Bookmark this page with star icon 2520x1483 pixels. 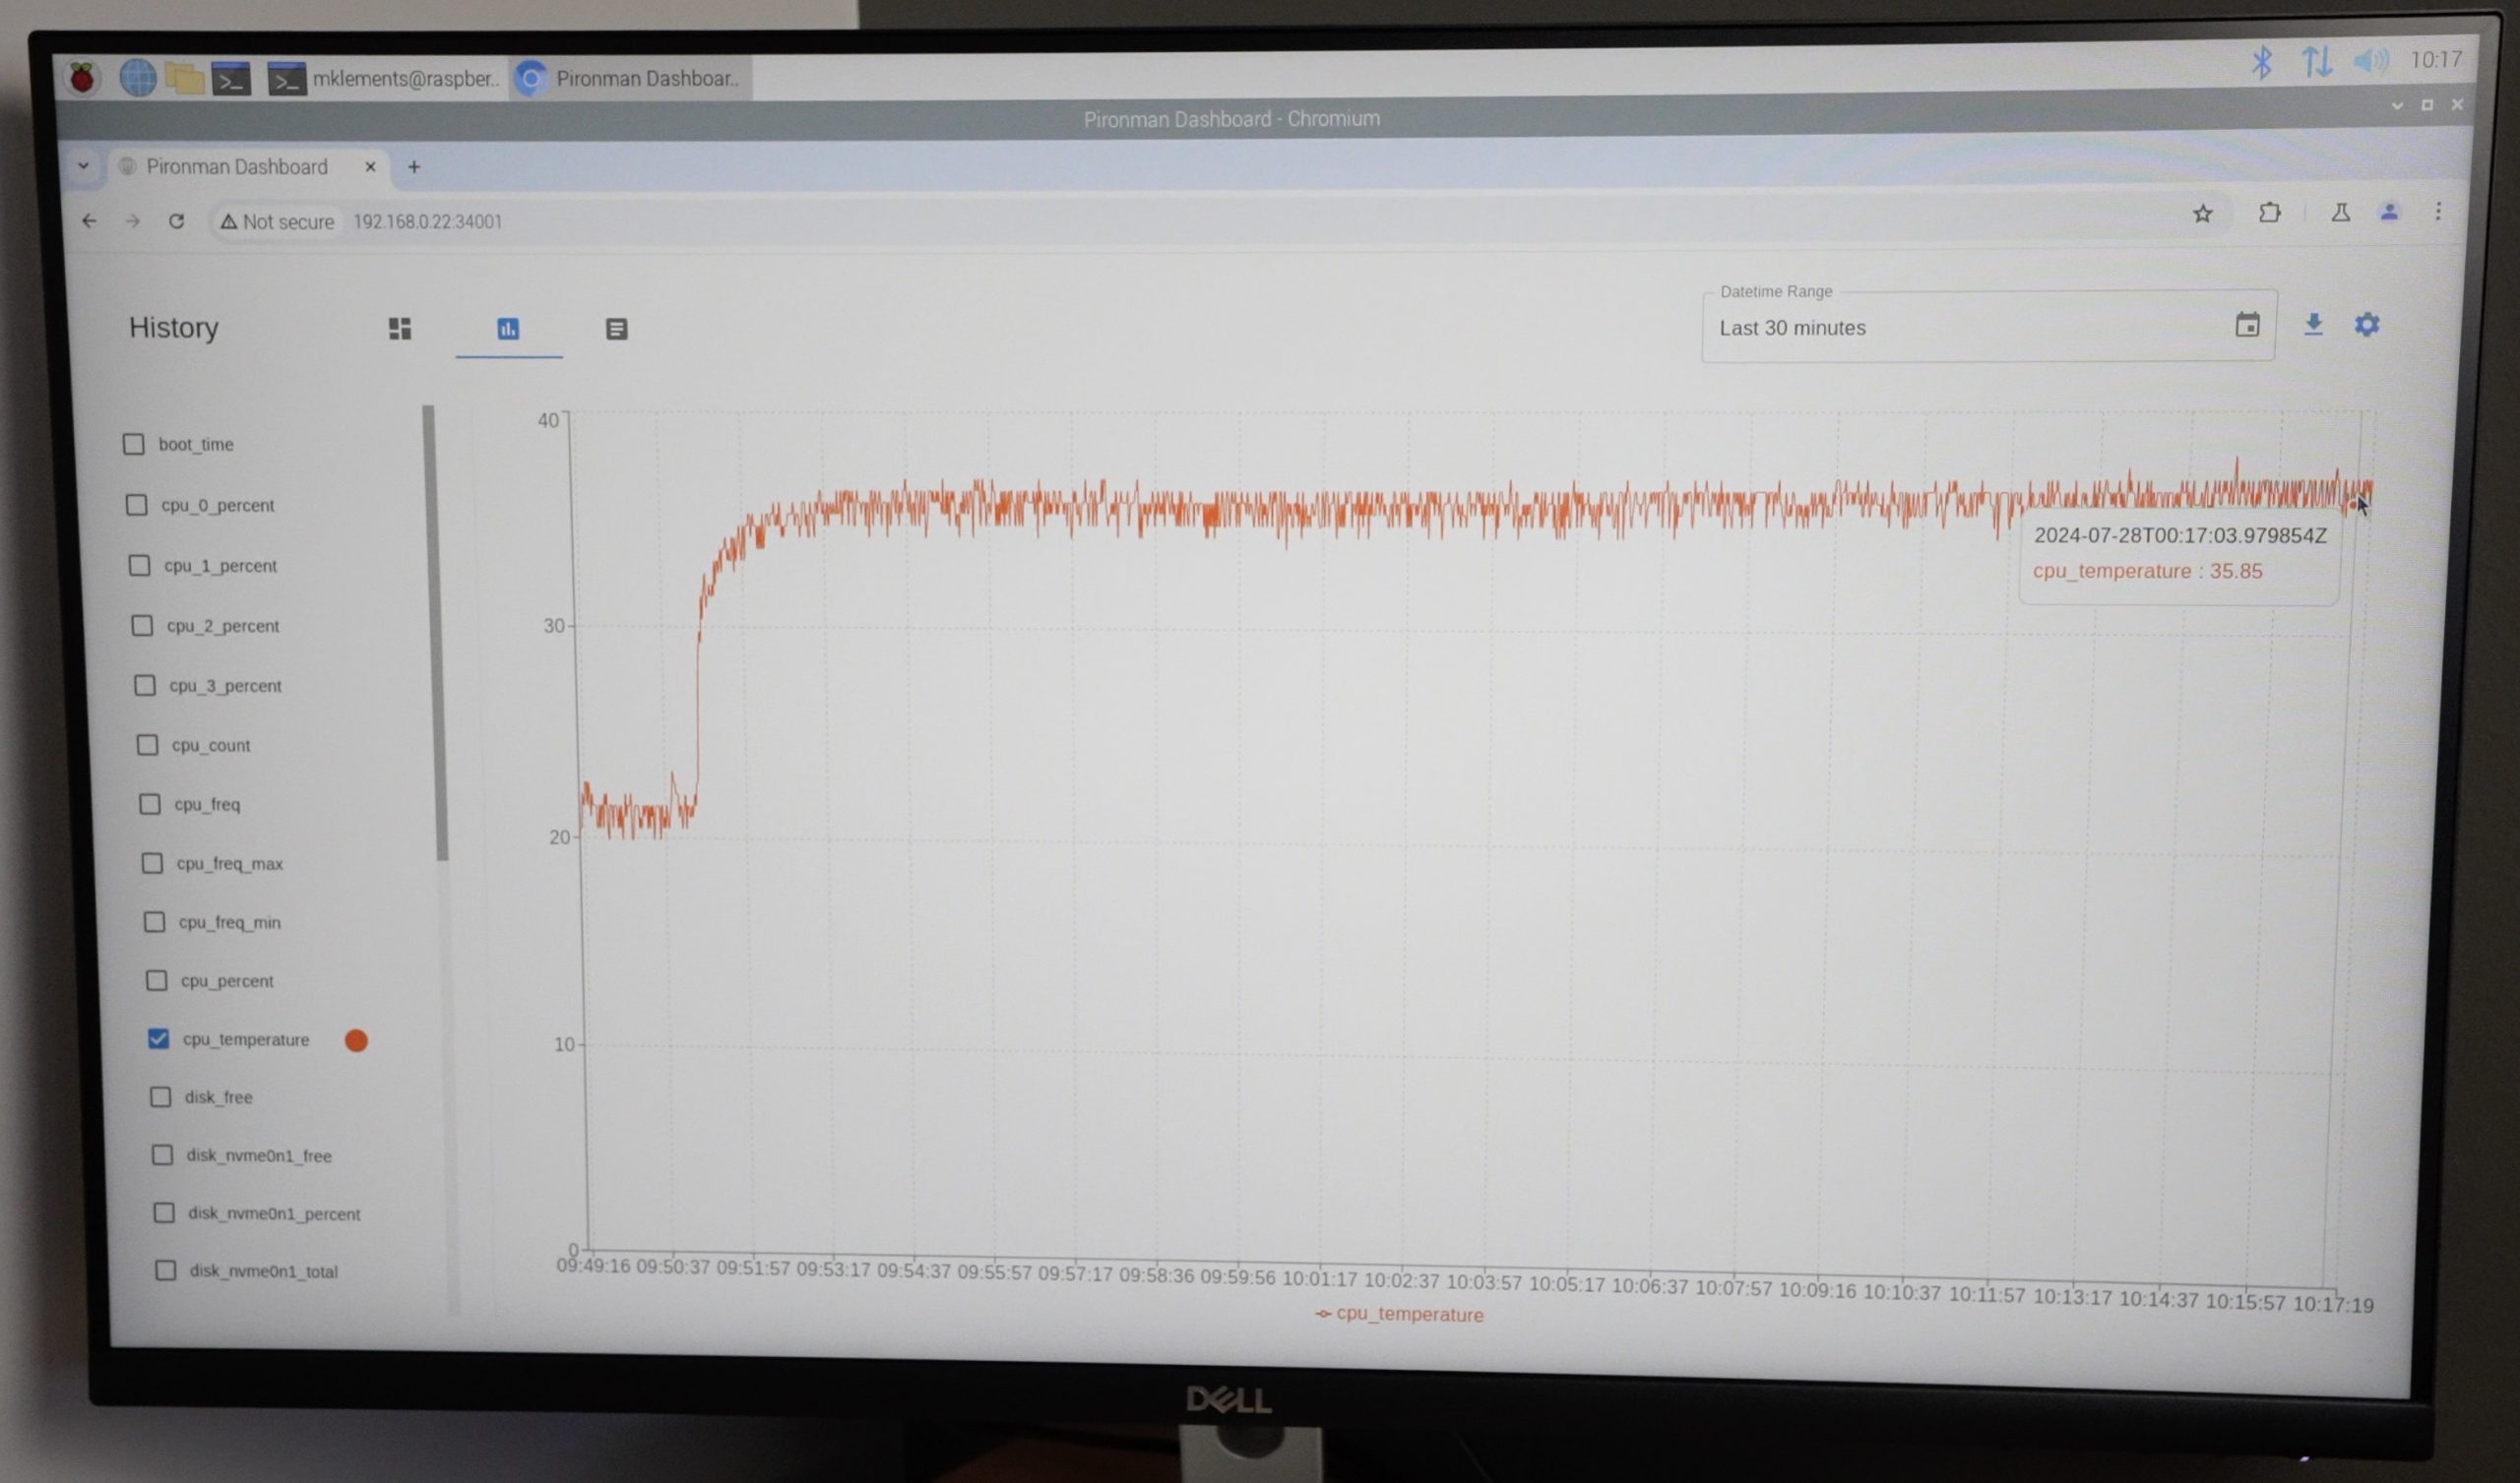coord(2202,213)
